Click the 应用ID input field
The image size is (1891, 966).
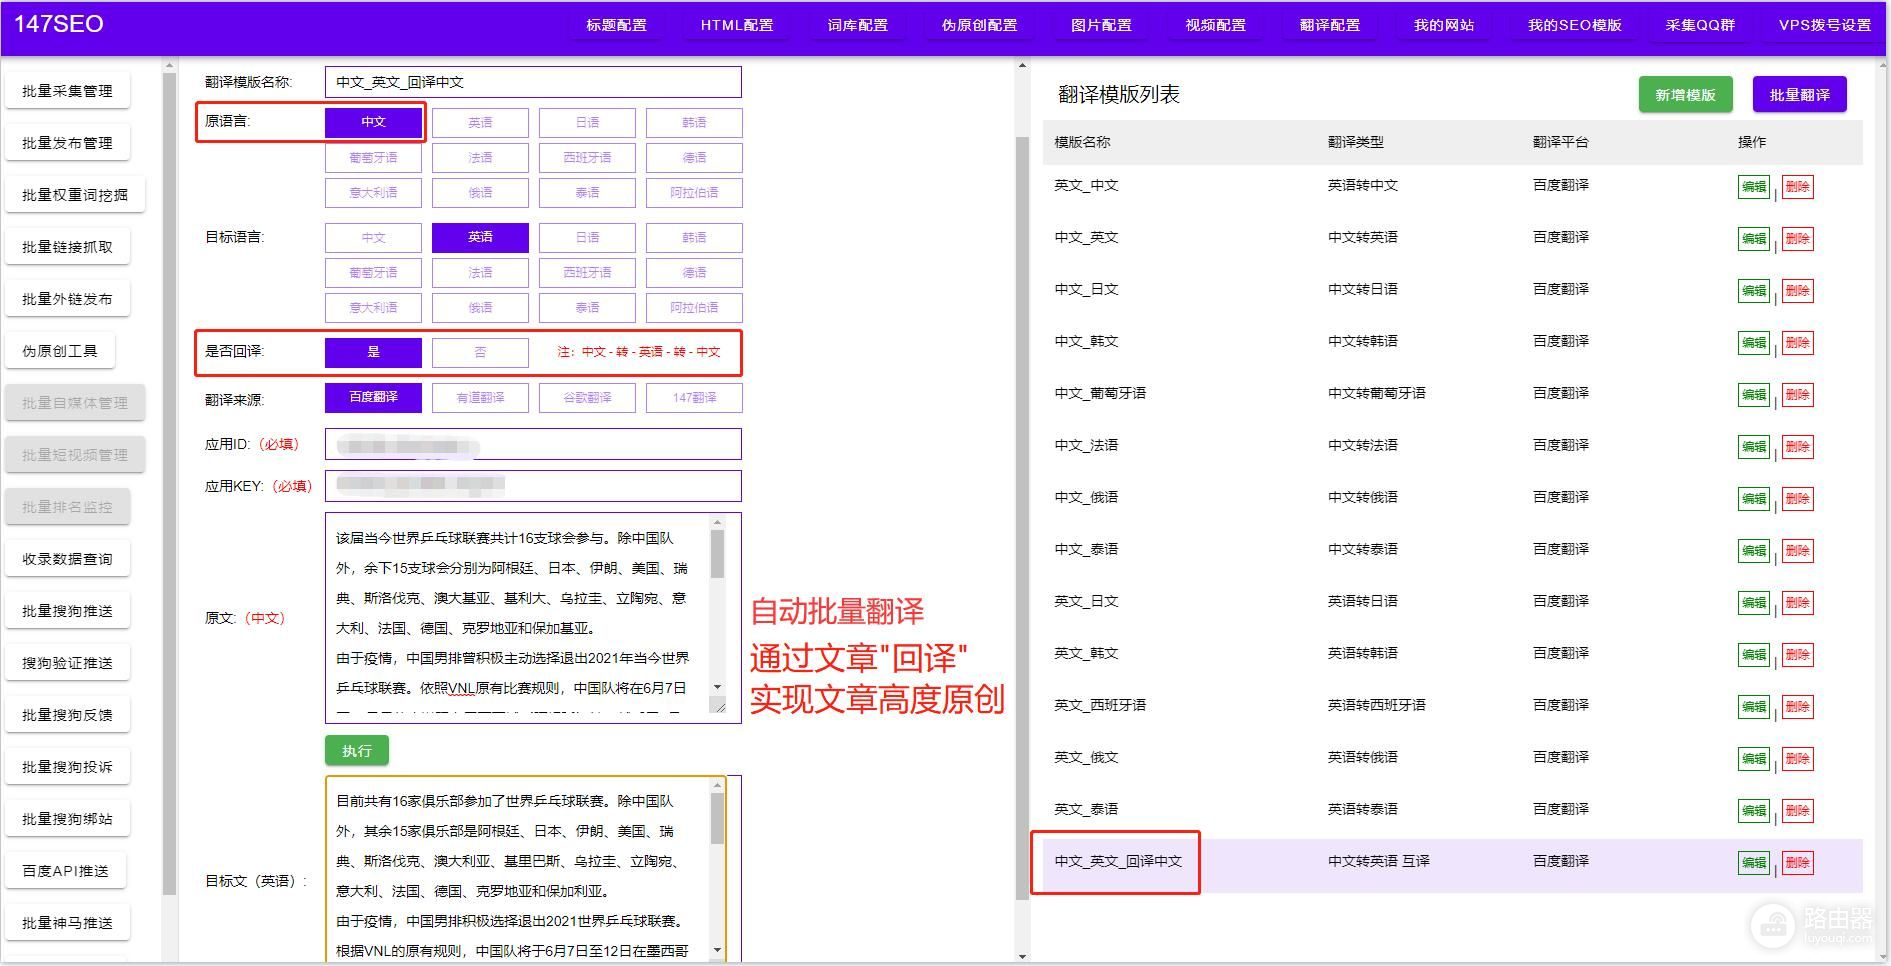(533, 444)
